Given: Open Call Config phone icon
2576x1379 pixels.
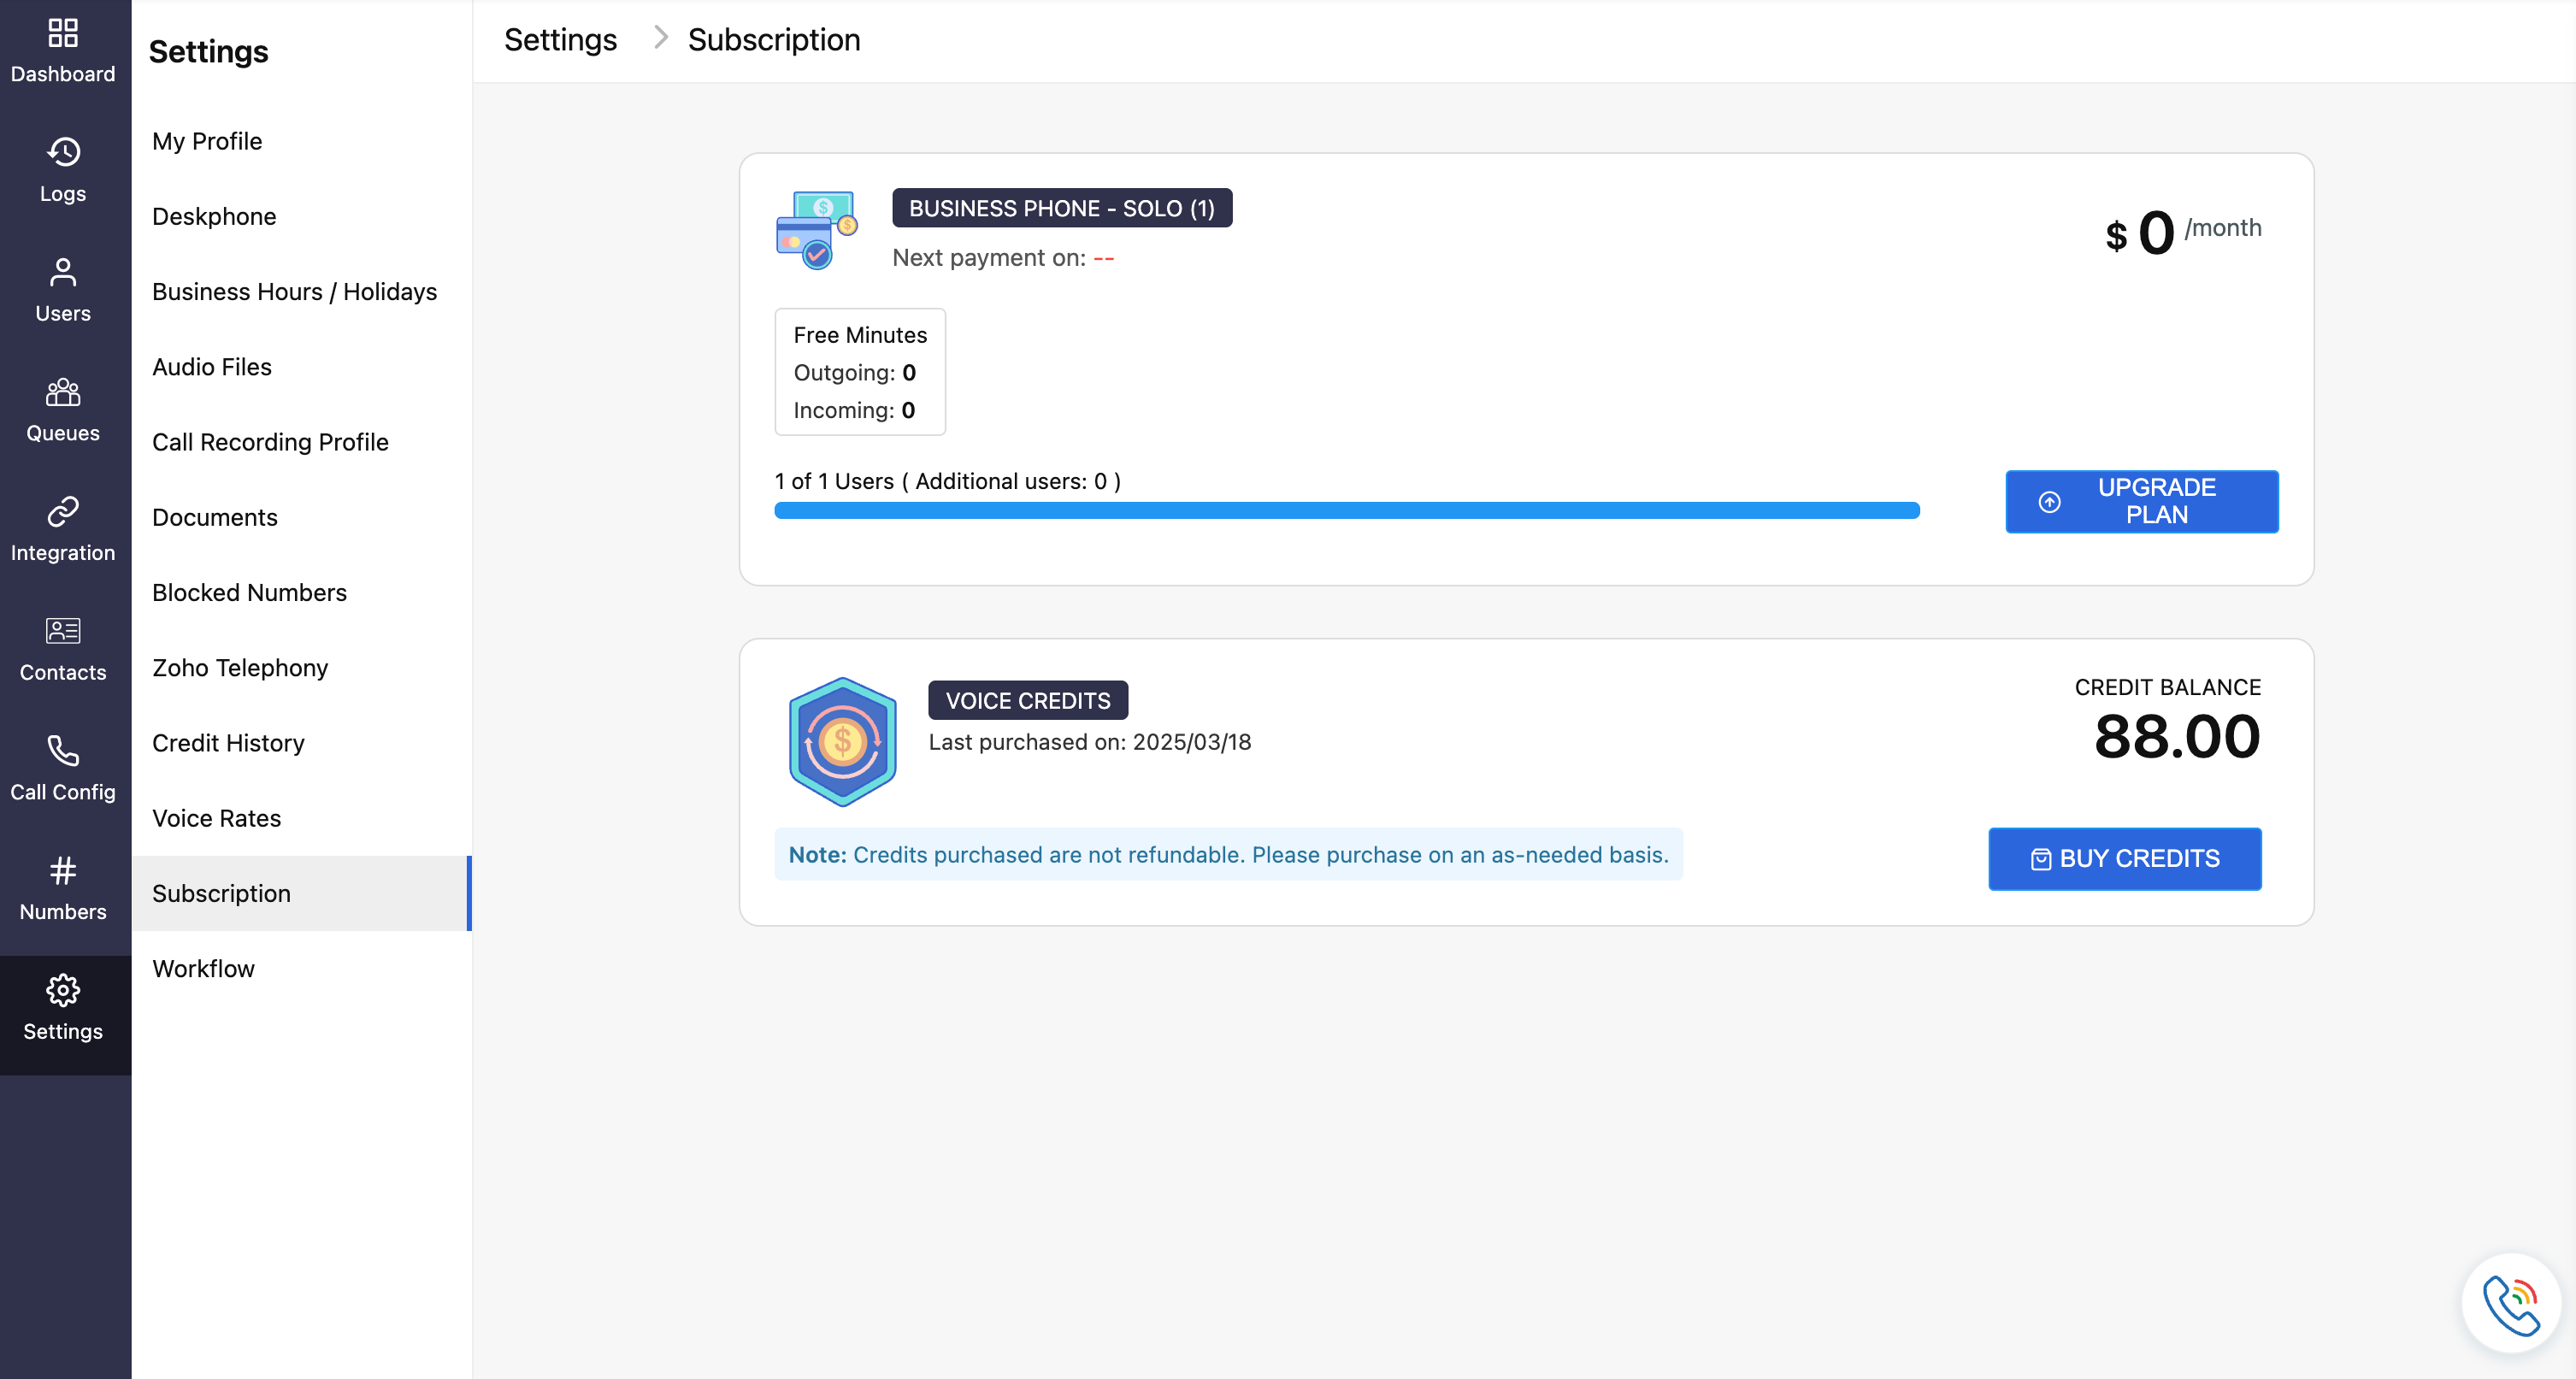Looking at the screenshot, I should pyautogui.click(x=63, y=751).
